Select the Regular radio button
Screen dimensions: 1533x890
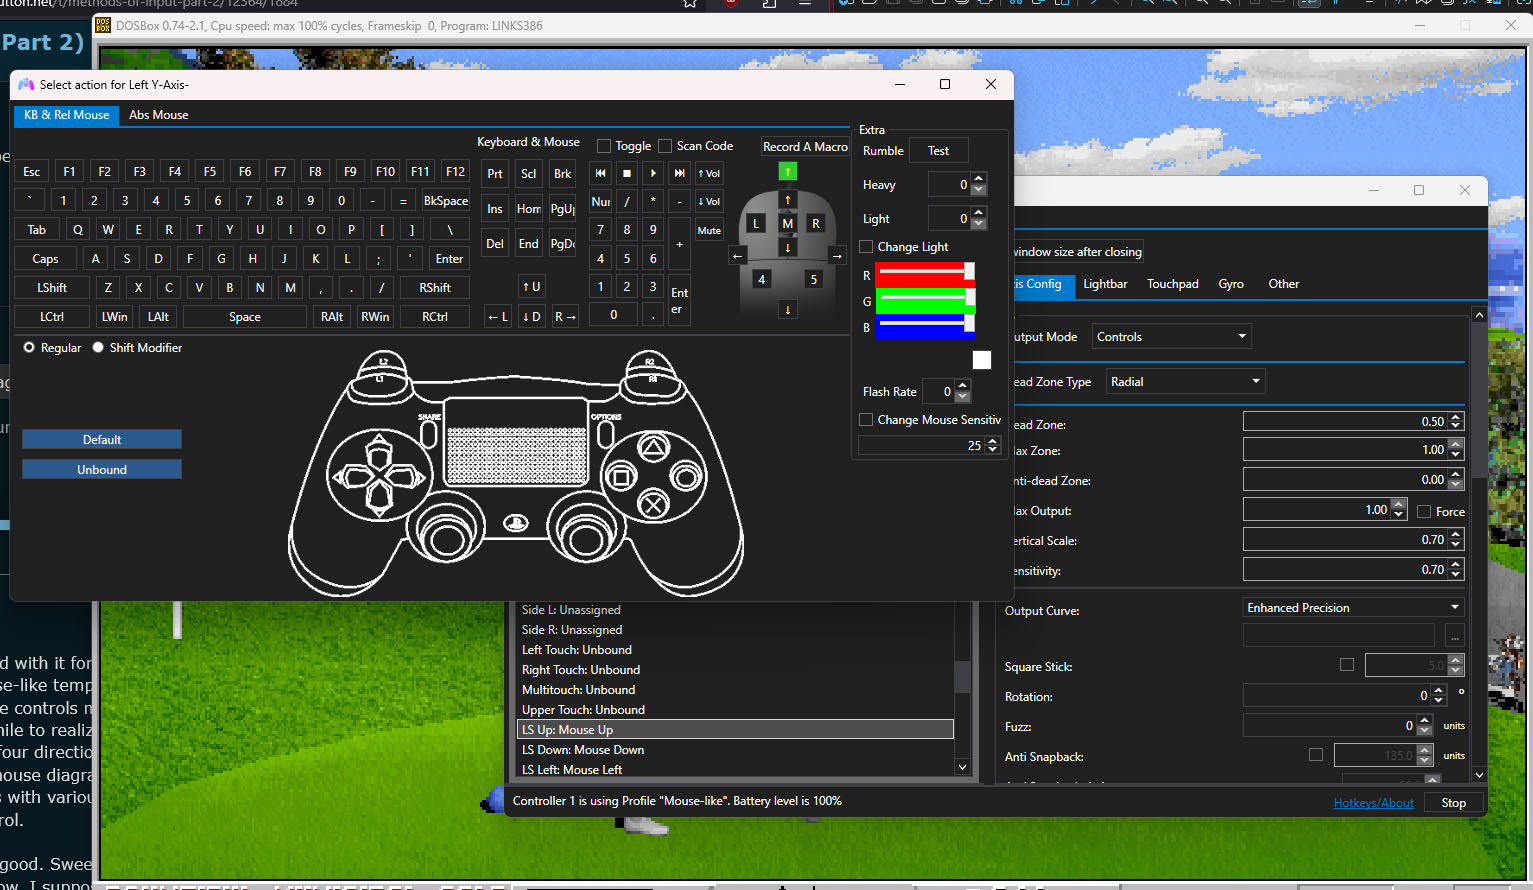click(29, 348)
